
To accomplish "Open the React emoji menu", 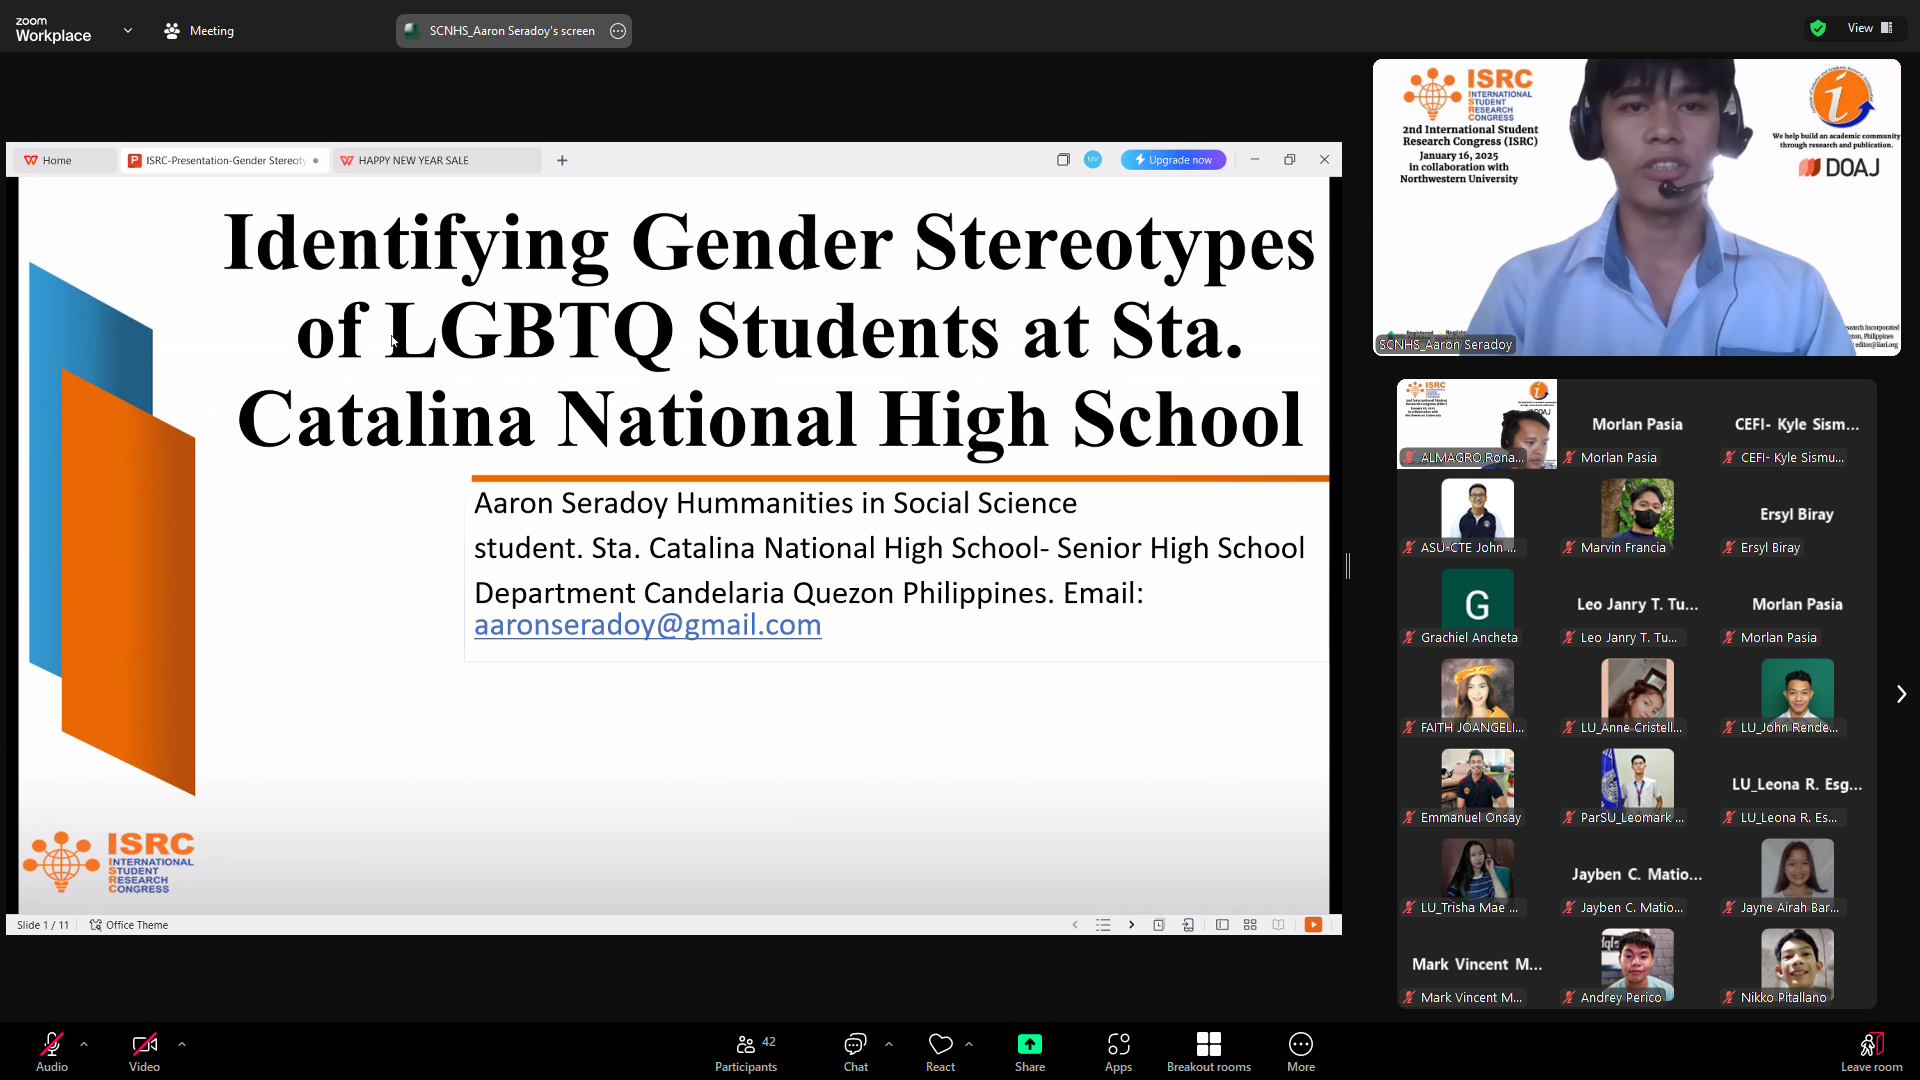I will [x=940, y=1051].
